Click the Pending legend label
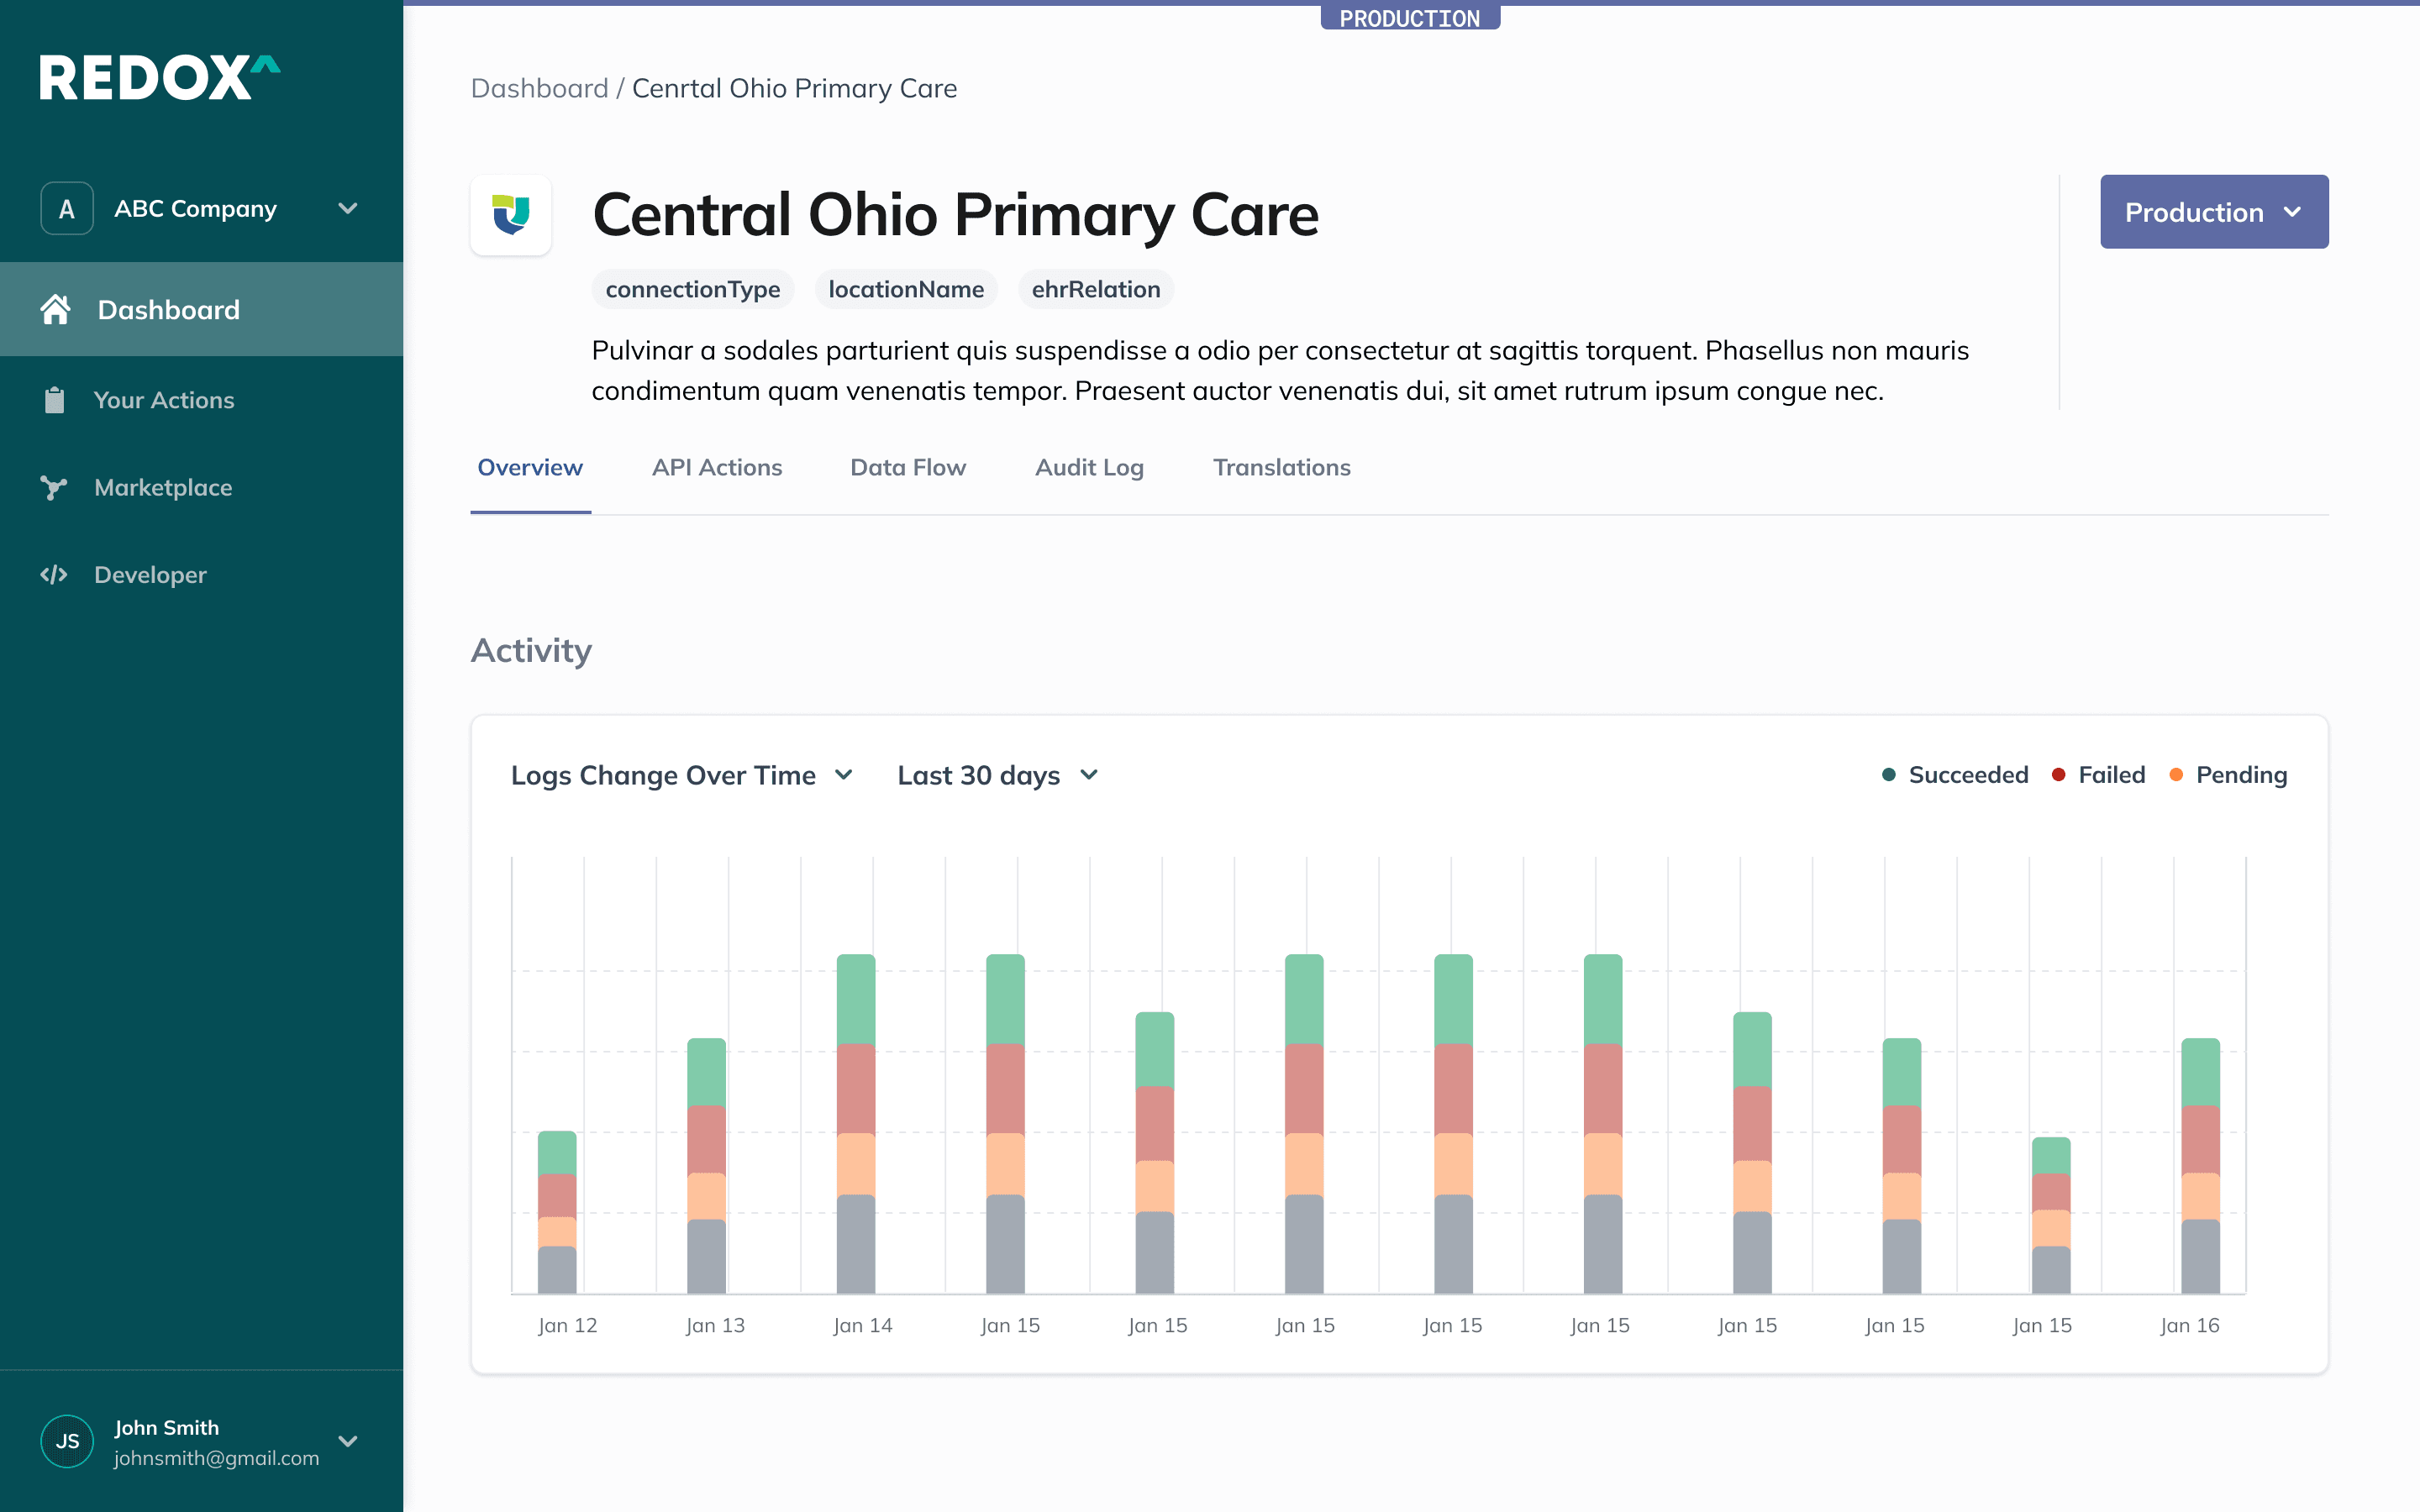2420x1512 pixels. point(2241,775)
